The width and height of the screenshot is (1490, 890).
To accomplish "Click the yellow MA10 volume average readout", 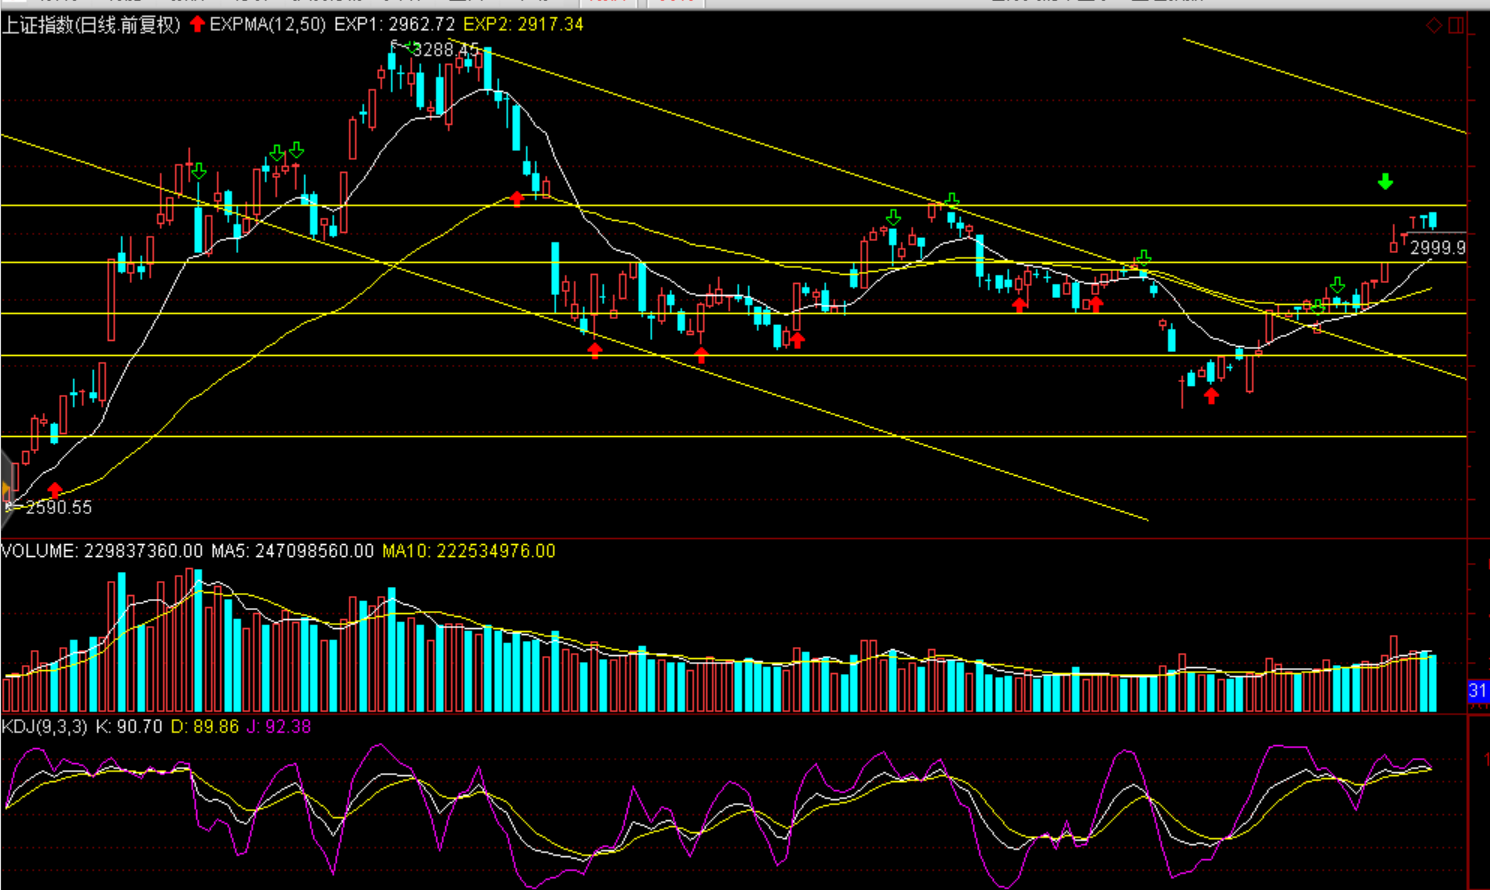I will coord(468,551).
